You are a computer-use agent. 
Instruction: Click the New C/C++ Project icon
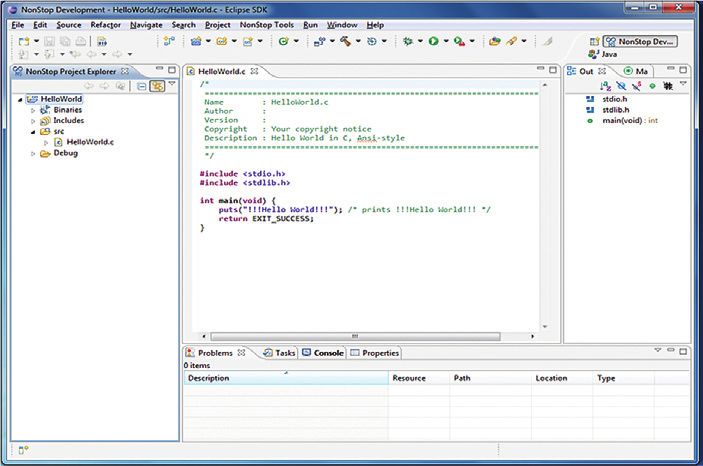point(195,41)
